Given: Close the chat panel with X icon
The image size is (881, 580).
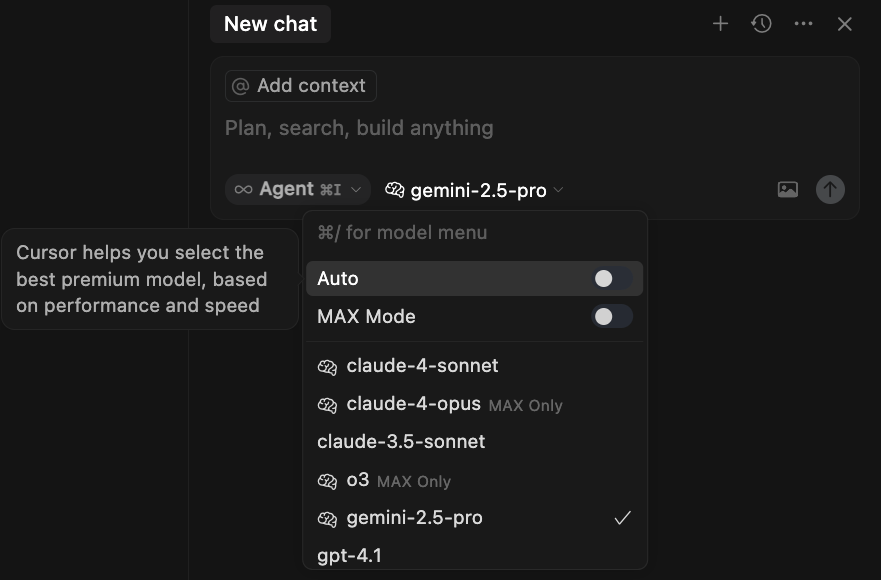Looking at the screenshot, I should [x=844, y=24].
